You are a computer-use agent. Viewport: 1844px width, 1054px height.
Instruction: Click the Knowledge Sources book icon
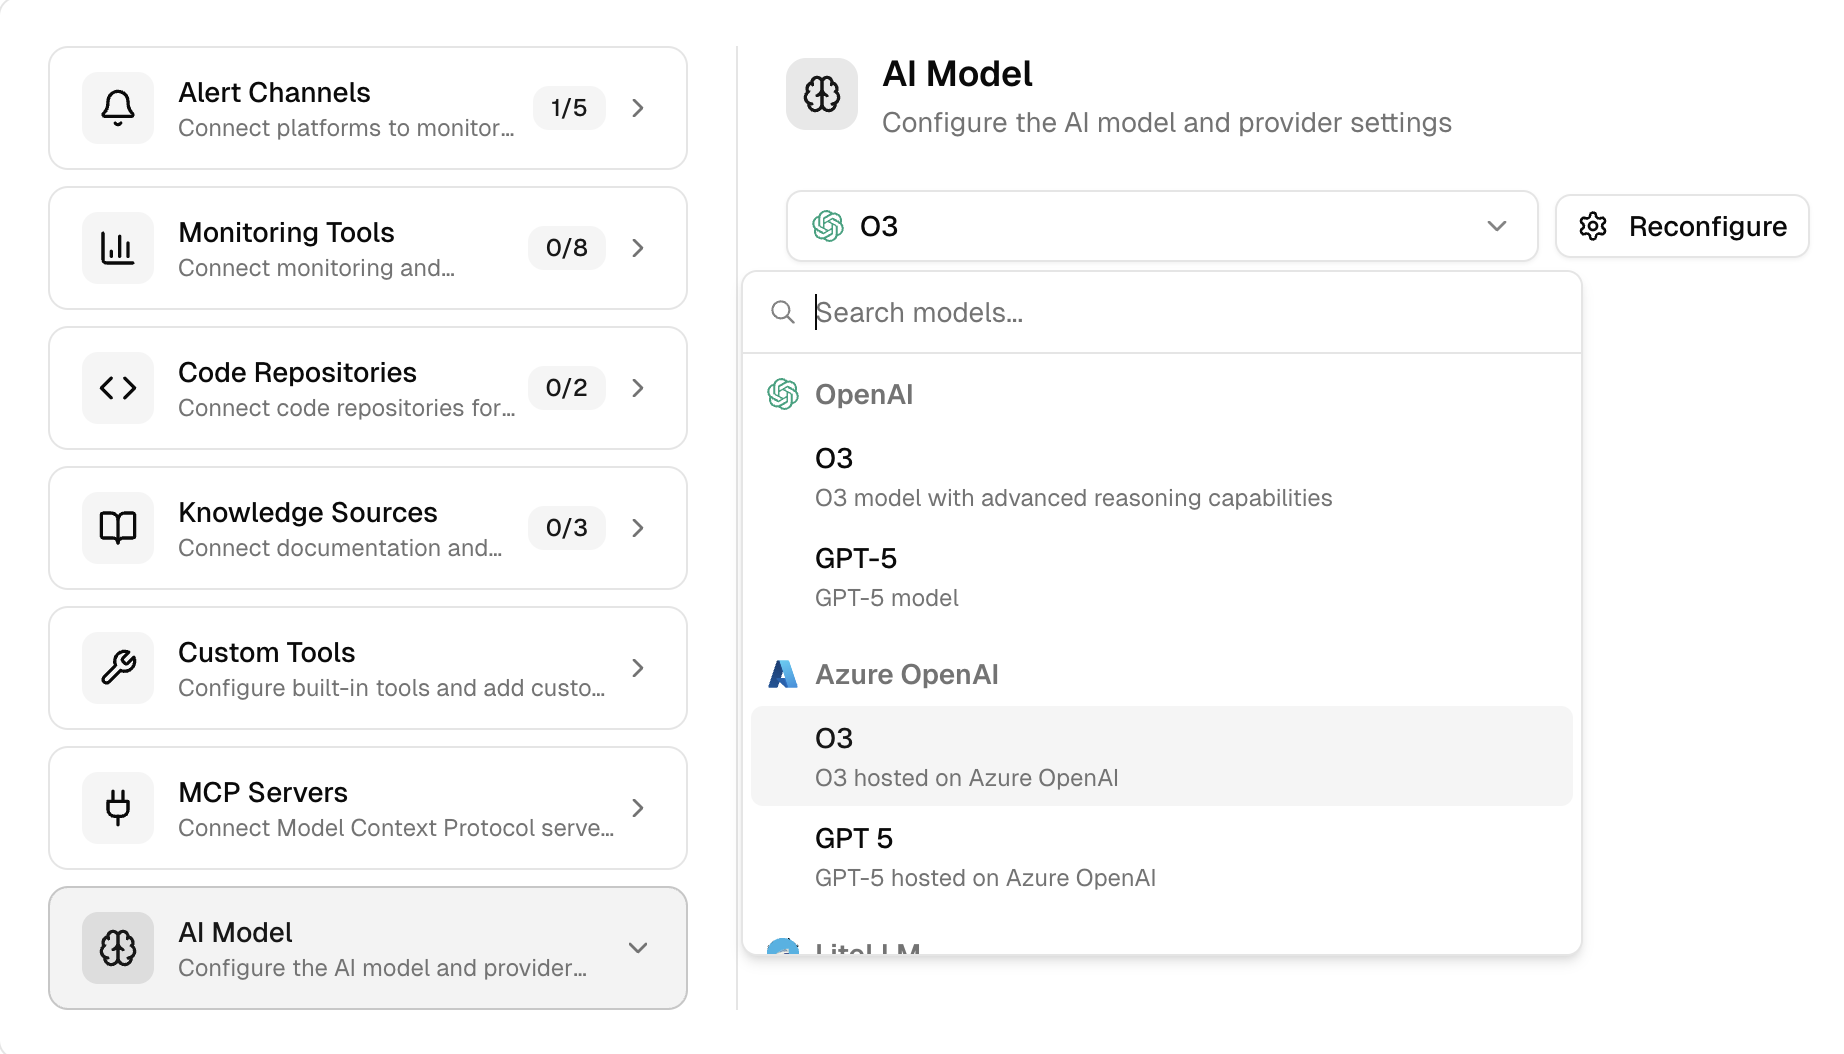[118, 528]
